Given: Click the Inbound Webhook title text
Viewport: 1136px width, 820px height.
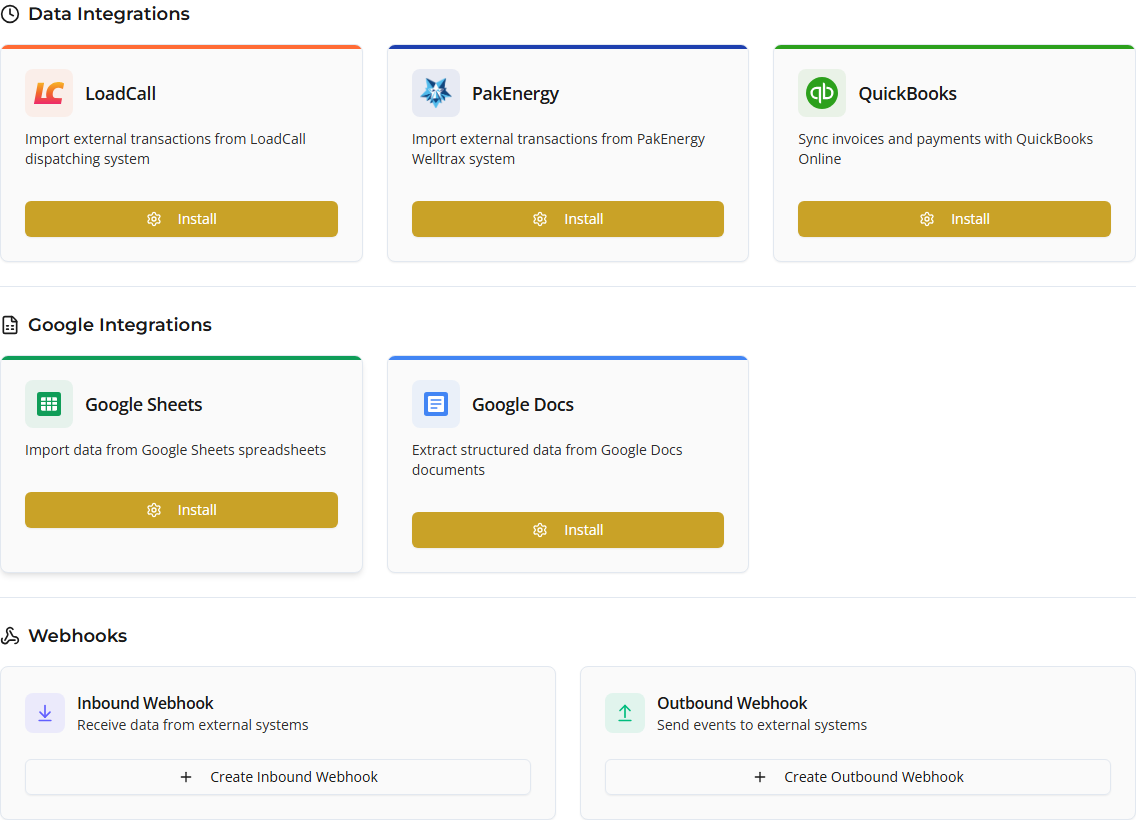Looking at the screenshot, I should click(146, 703).
